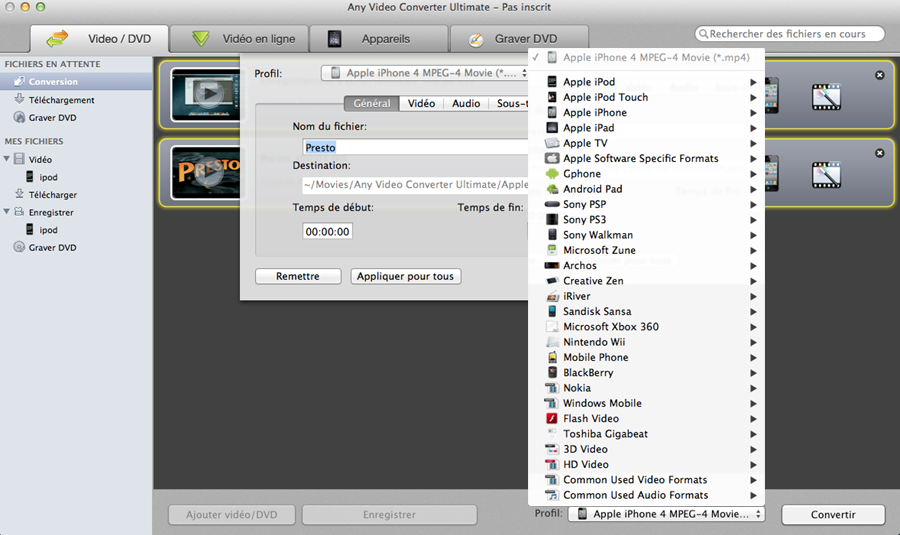Play the first video thumbnail
The height and width of the screenshot is (535, 900).
click(x=208, y=94)
